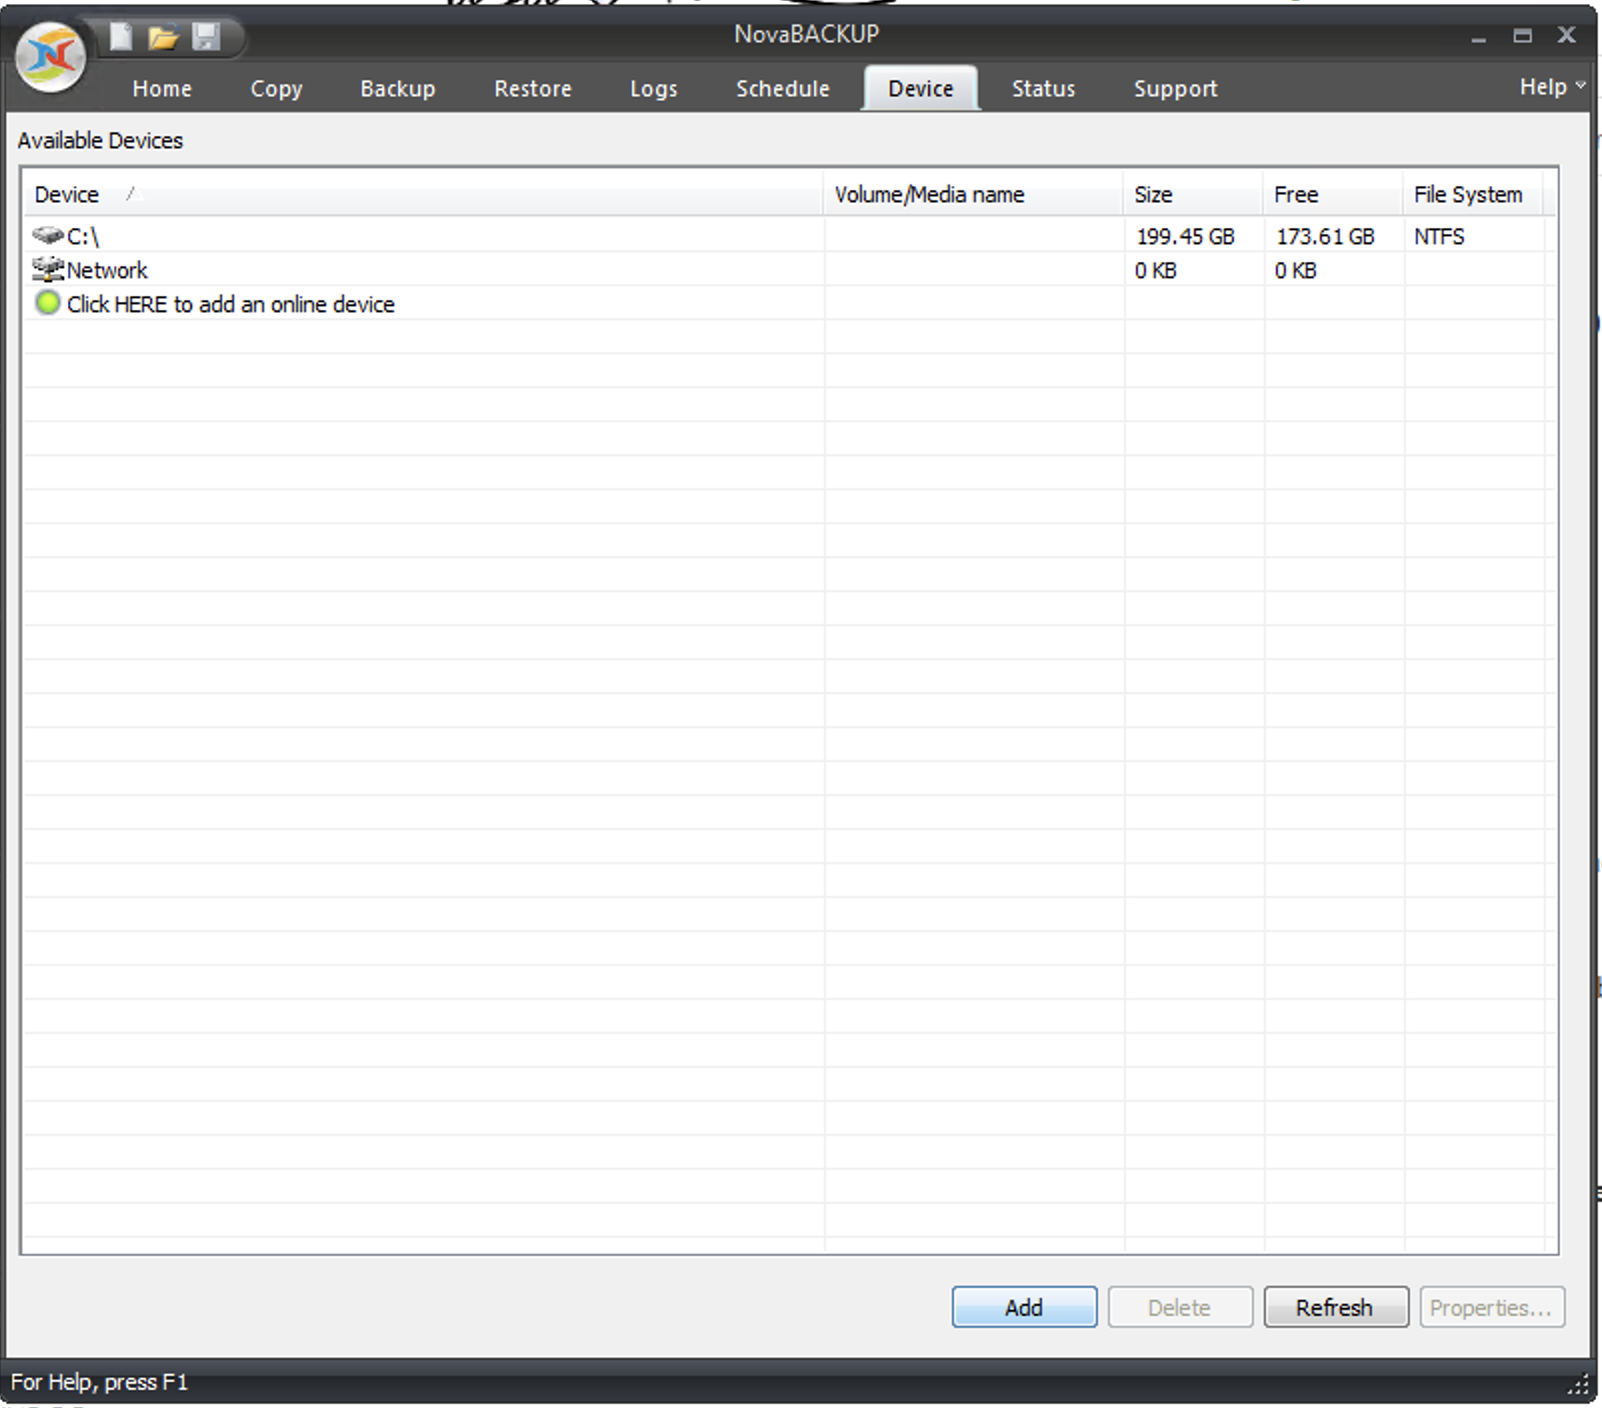The image size is (1602, 1408).
Task: Click the Add button
Action: point(1024,1307)
